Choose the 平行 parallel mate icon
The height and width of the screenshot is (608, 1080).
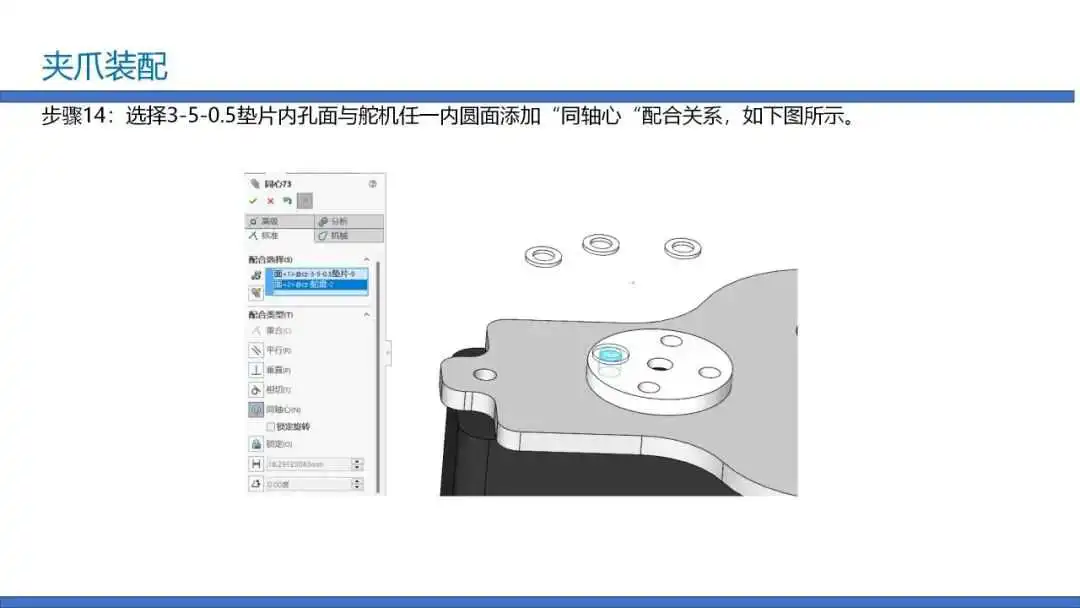coord(256,350)
